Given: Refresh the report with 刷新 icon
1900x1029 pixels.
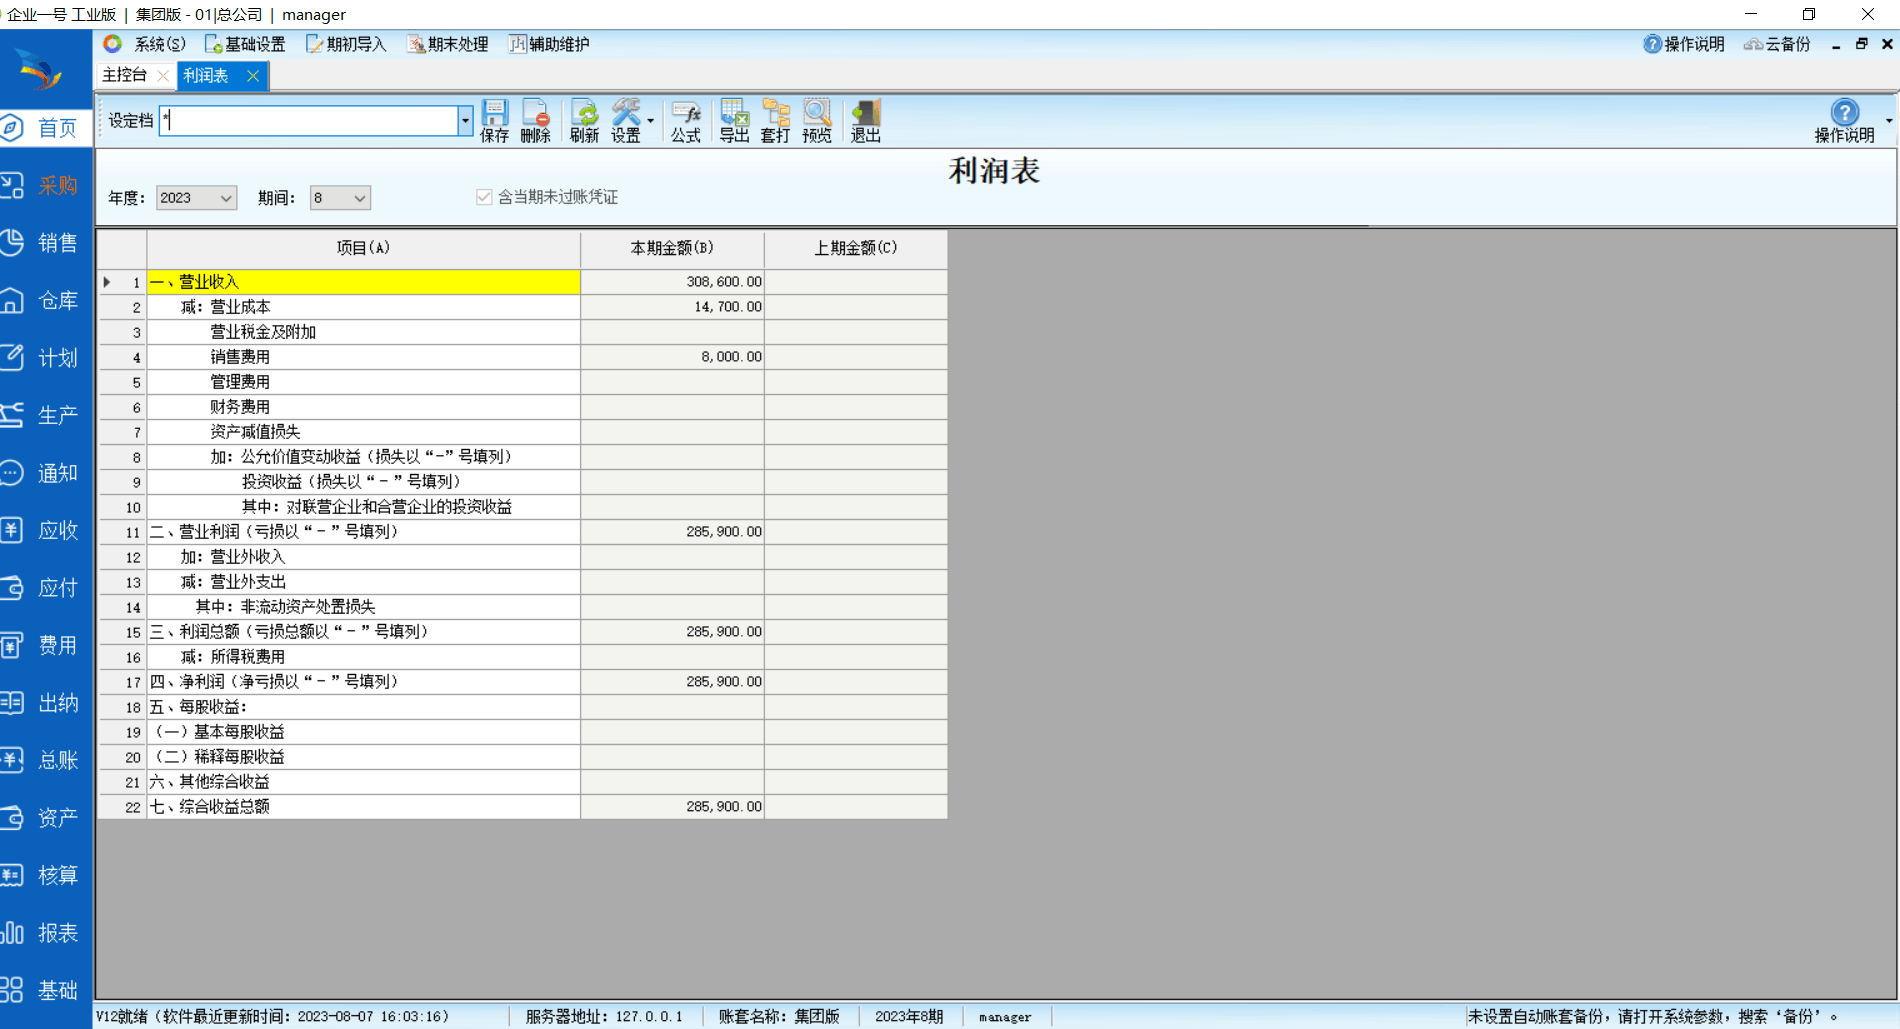Looking at the screenshot, I should tap(584, 120).
